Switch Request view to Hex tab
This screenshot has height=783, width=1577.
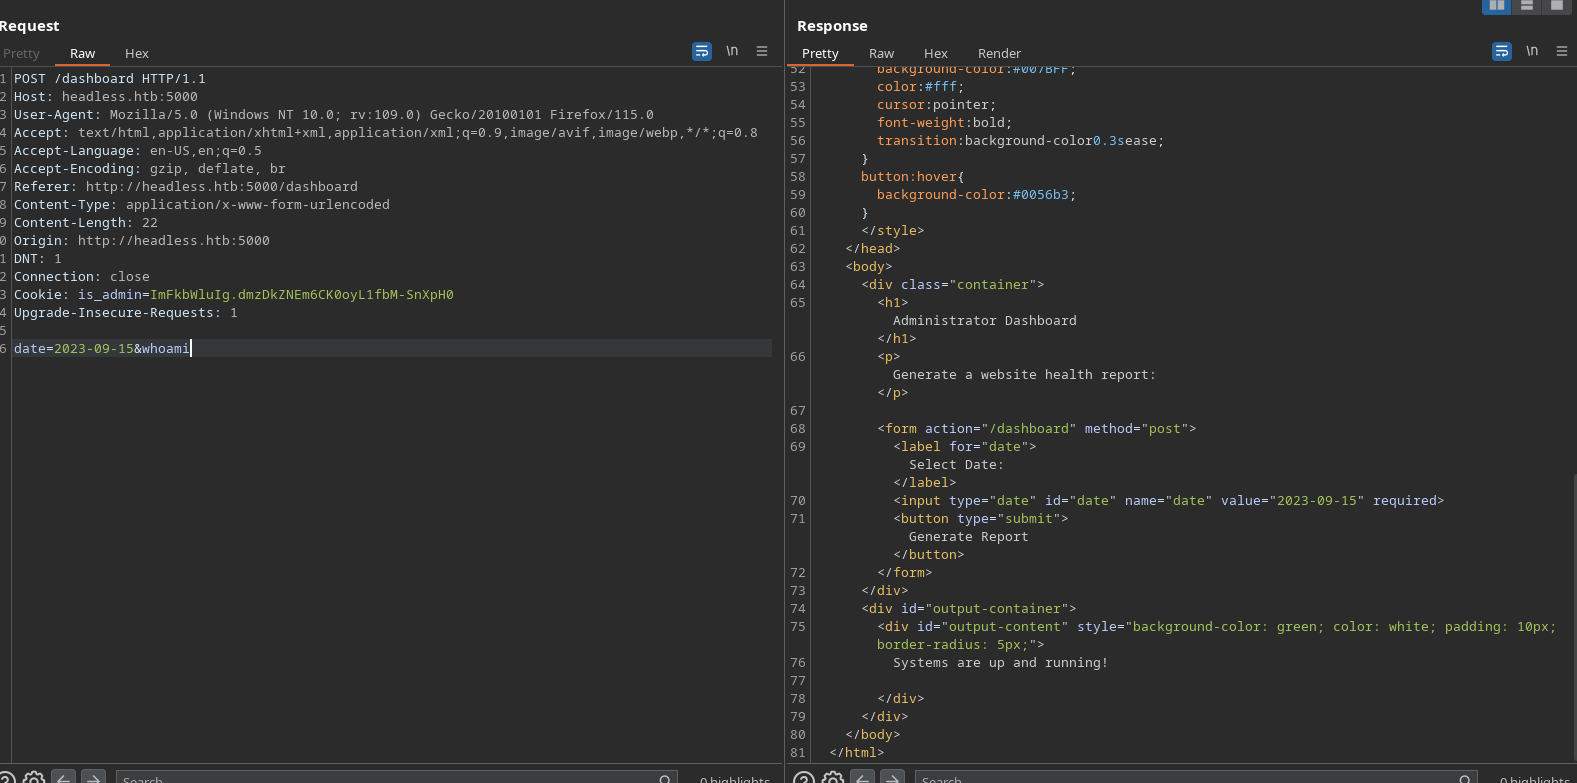click(x=137, y=54)
